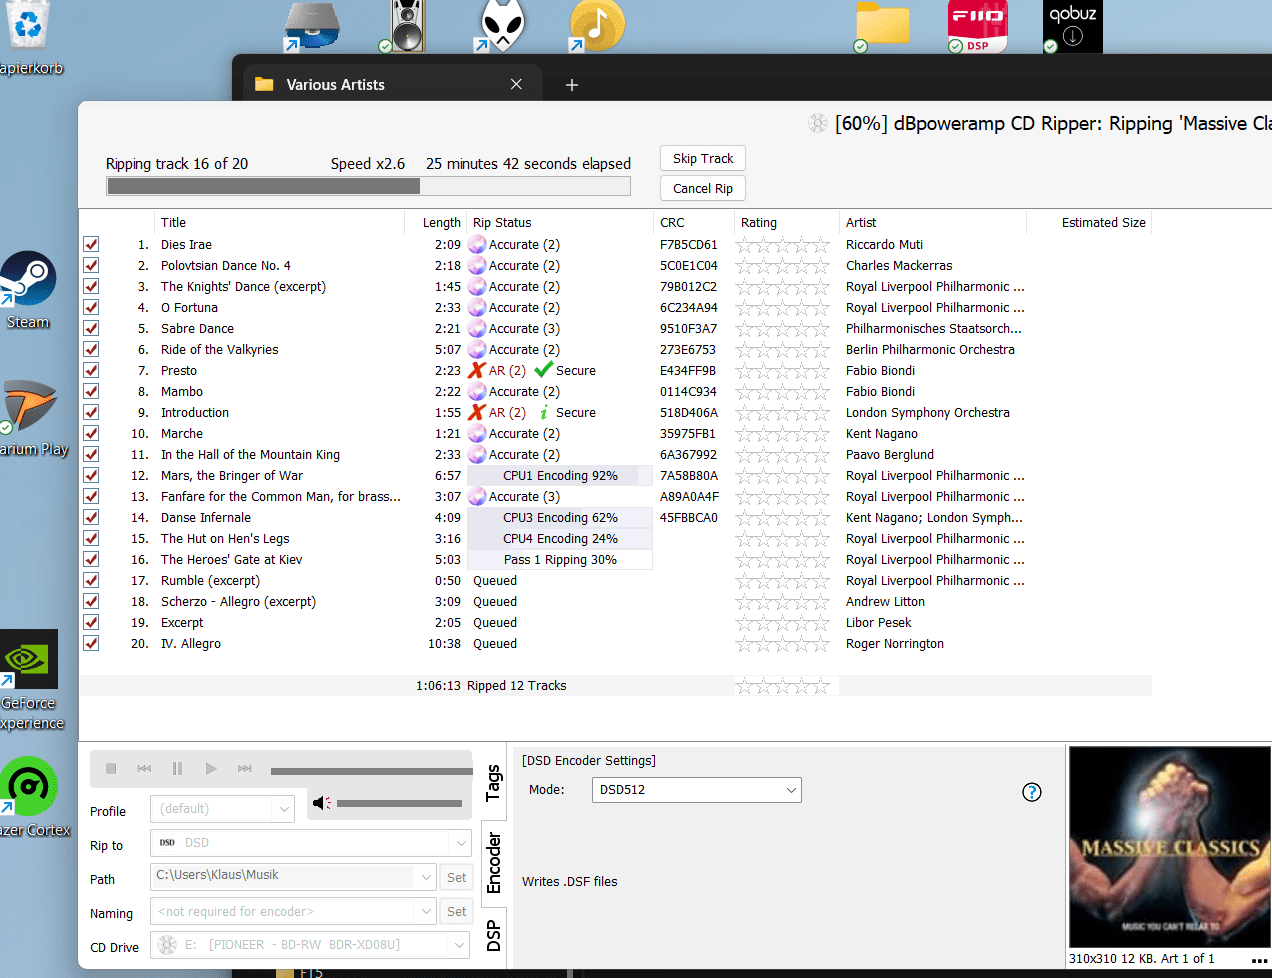Viewport: 1272px width, 978px height.
Task: Open the FiiO DSP desktop icon
Action: (x=977, y=26)
